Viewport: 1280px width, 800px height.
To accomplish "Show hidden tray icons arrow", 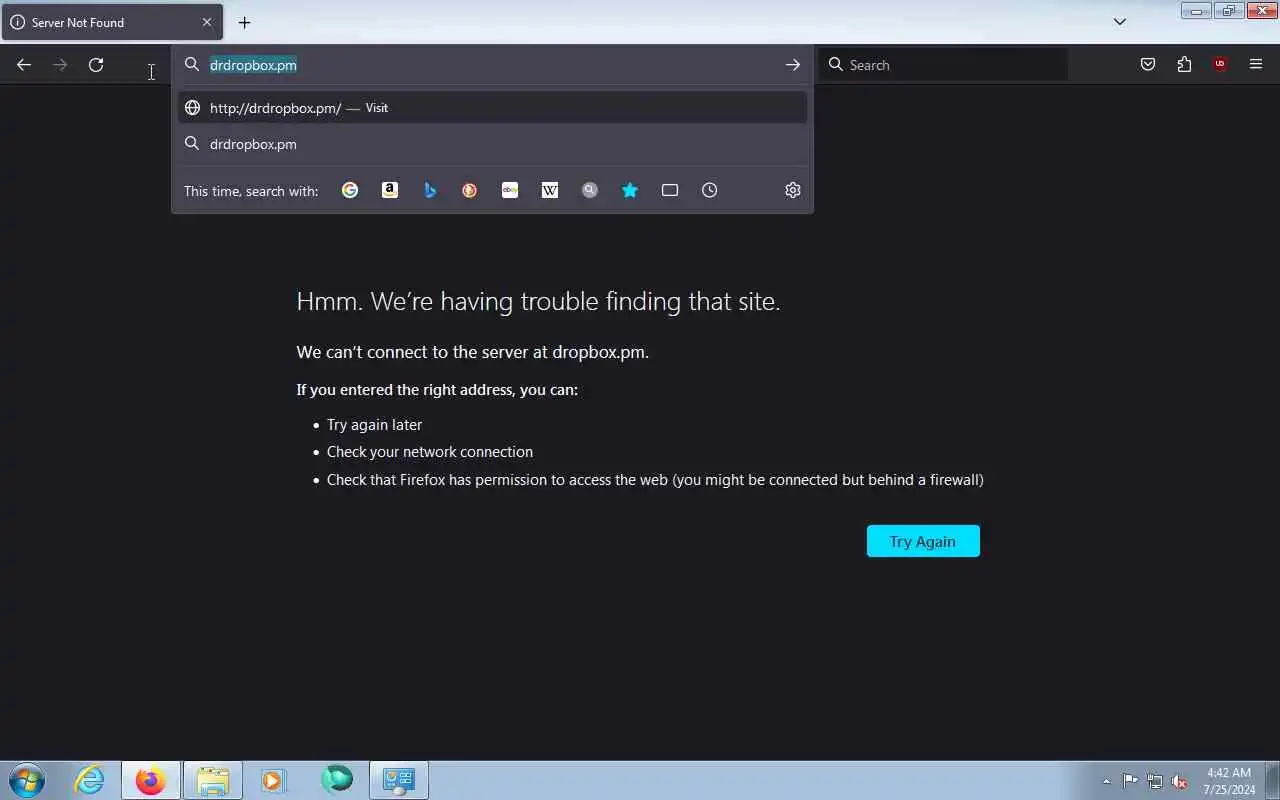I will click(1106, 781).
